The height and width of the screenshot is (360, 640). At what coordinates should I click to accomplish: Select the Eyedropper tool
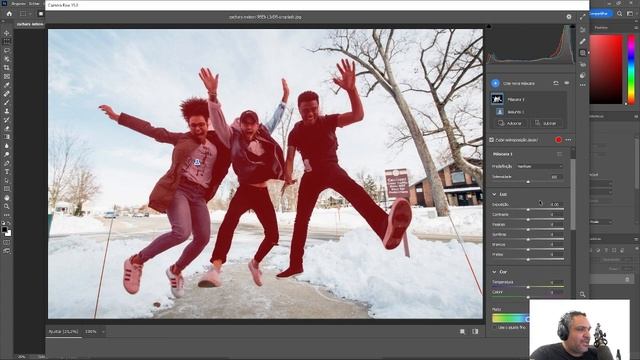(7, 85)
